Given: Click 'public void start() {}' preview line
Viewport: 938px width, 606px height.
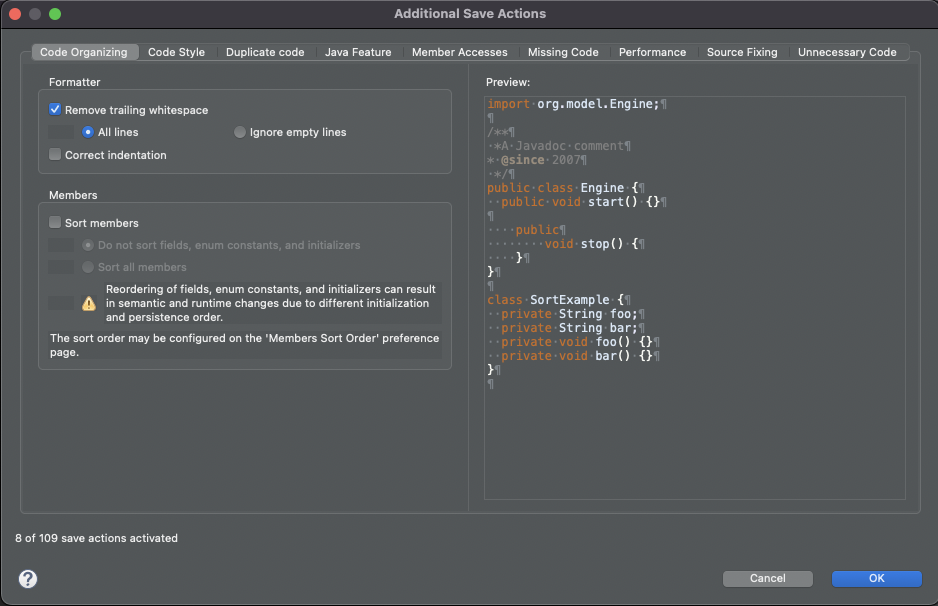Looking at the screenshot, I should [x=580, y=202].
